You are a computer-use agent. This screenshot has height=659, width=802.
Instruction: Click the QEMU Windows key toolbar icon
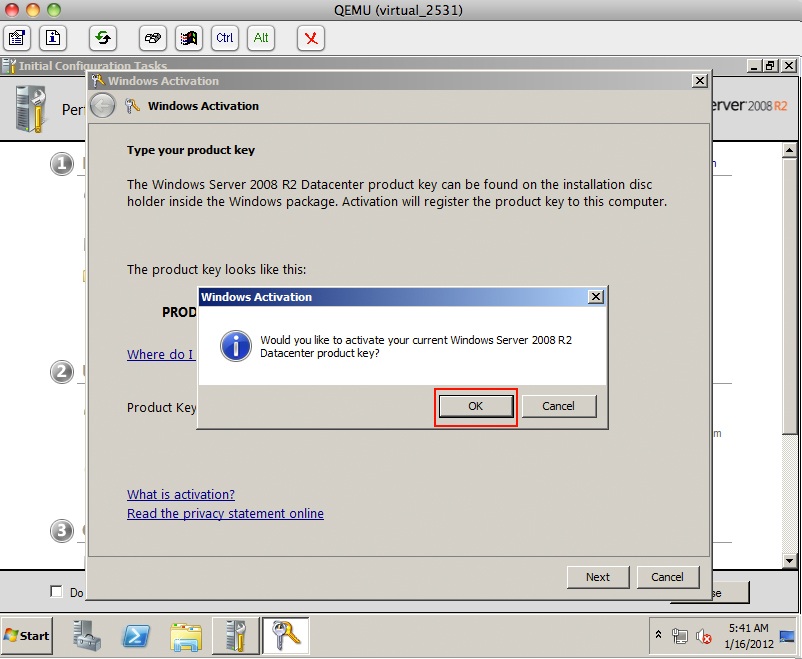tap(189, 38)
